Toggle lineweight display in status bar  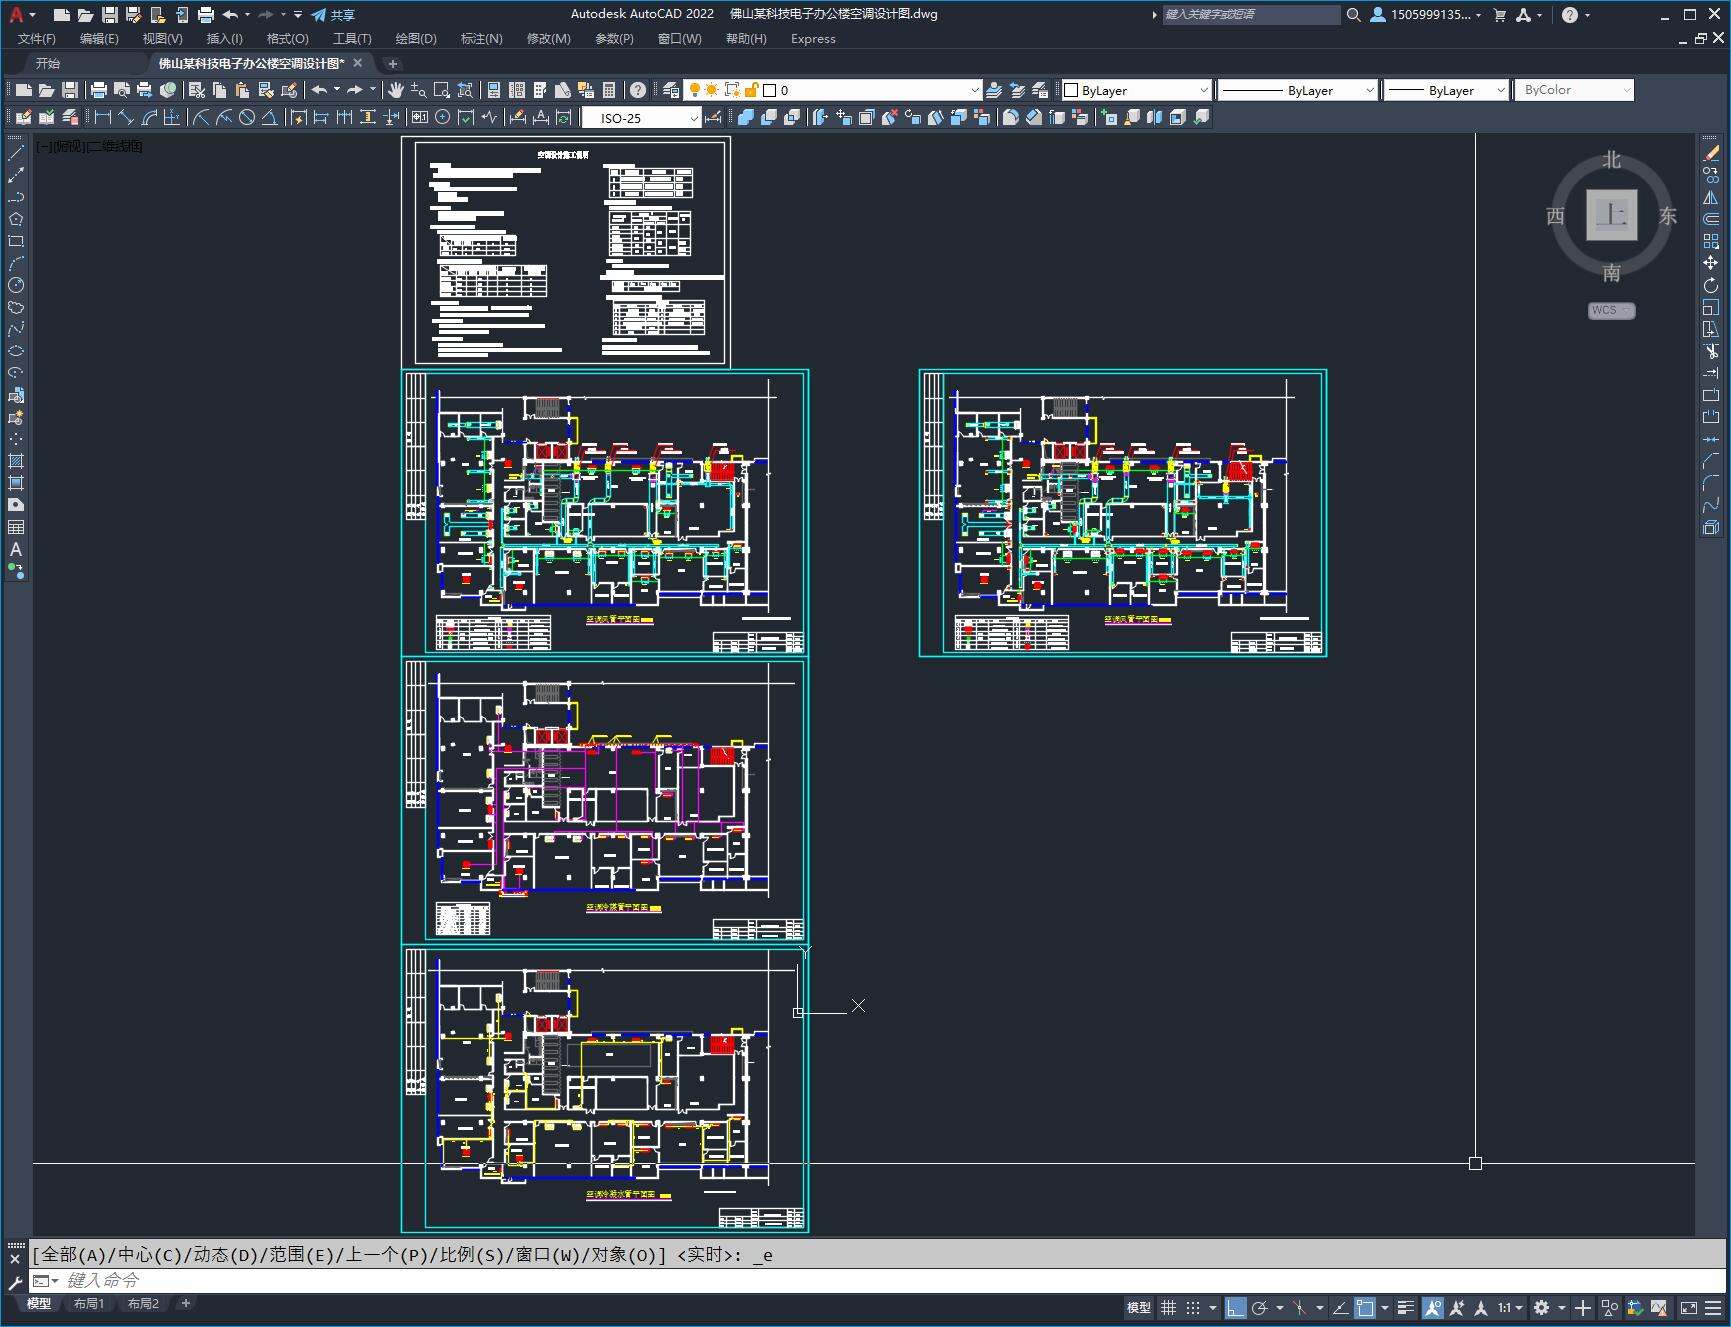tap(1406, 1307)
